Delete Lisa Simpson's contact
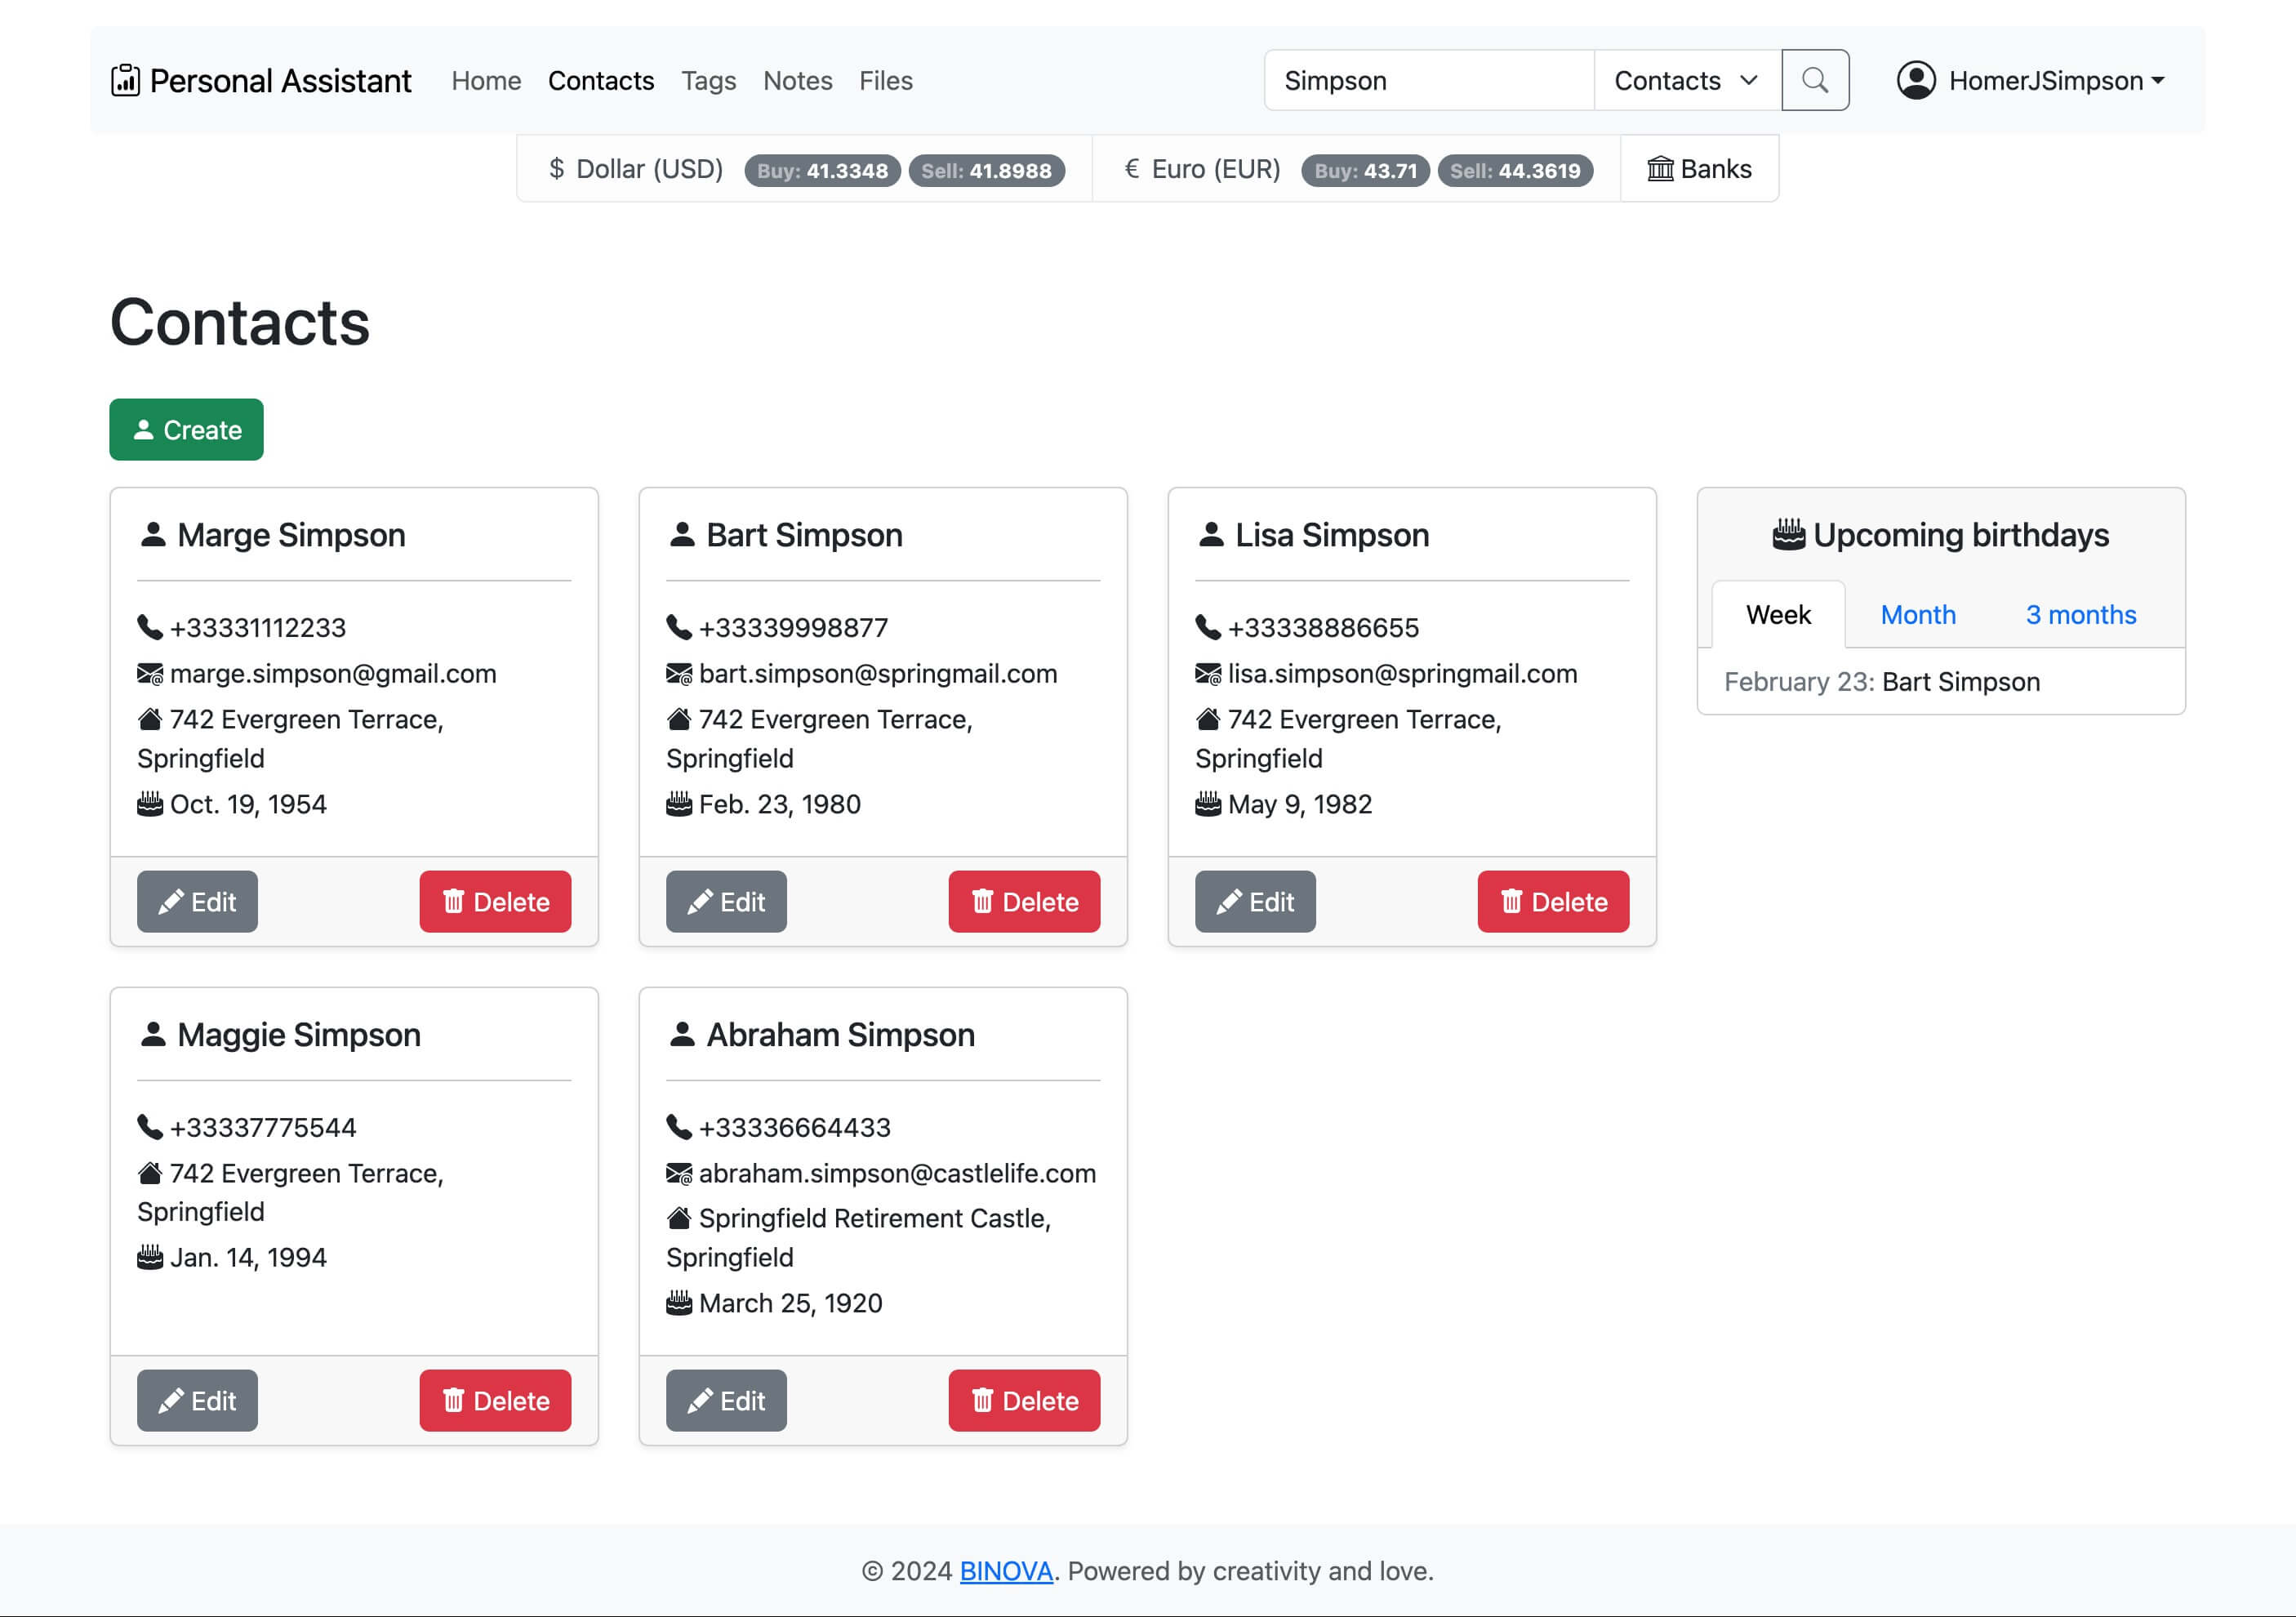 coord(1553,902)
